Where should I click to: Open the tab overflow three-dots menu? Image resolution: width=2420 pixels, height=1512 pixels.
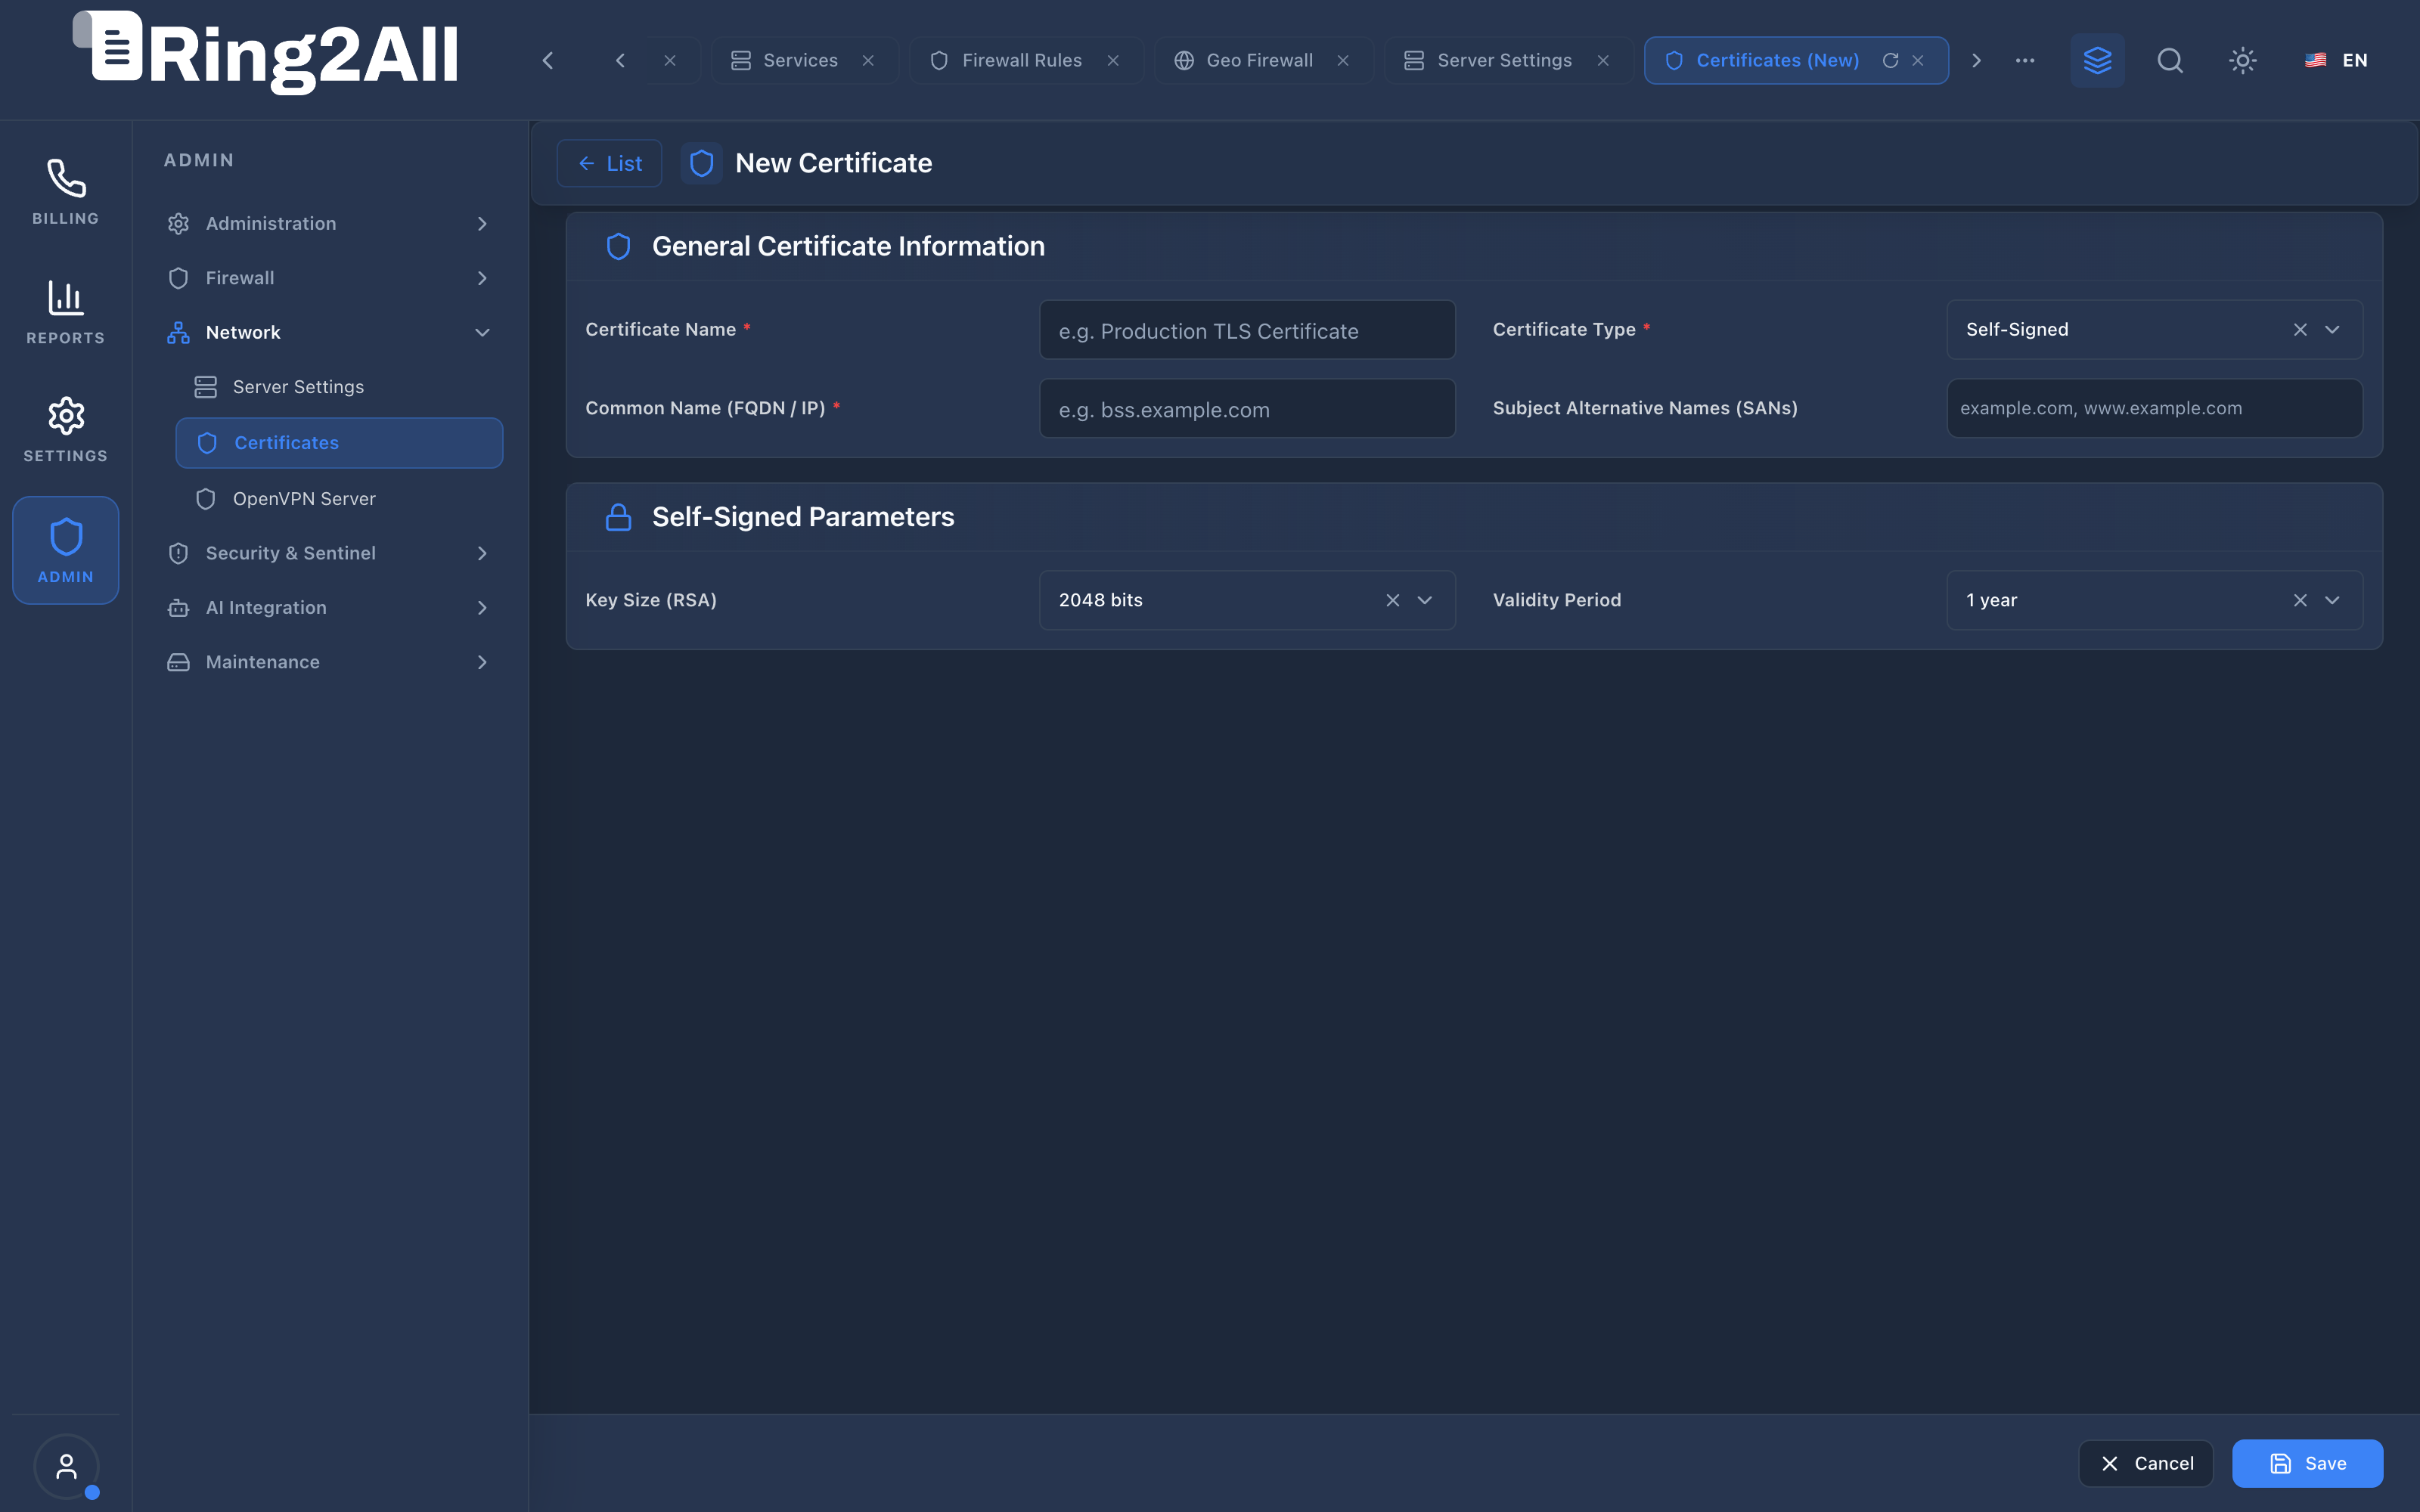tap(2025, 60)
